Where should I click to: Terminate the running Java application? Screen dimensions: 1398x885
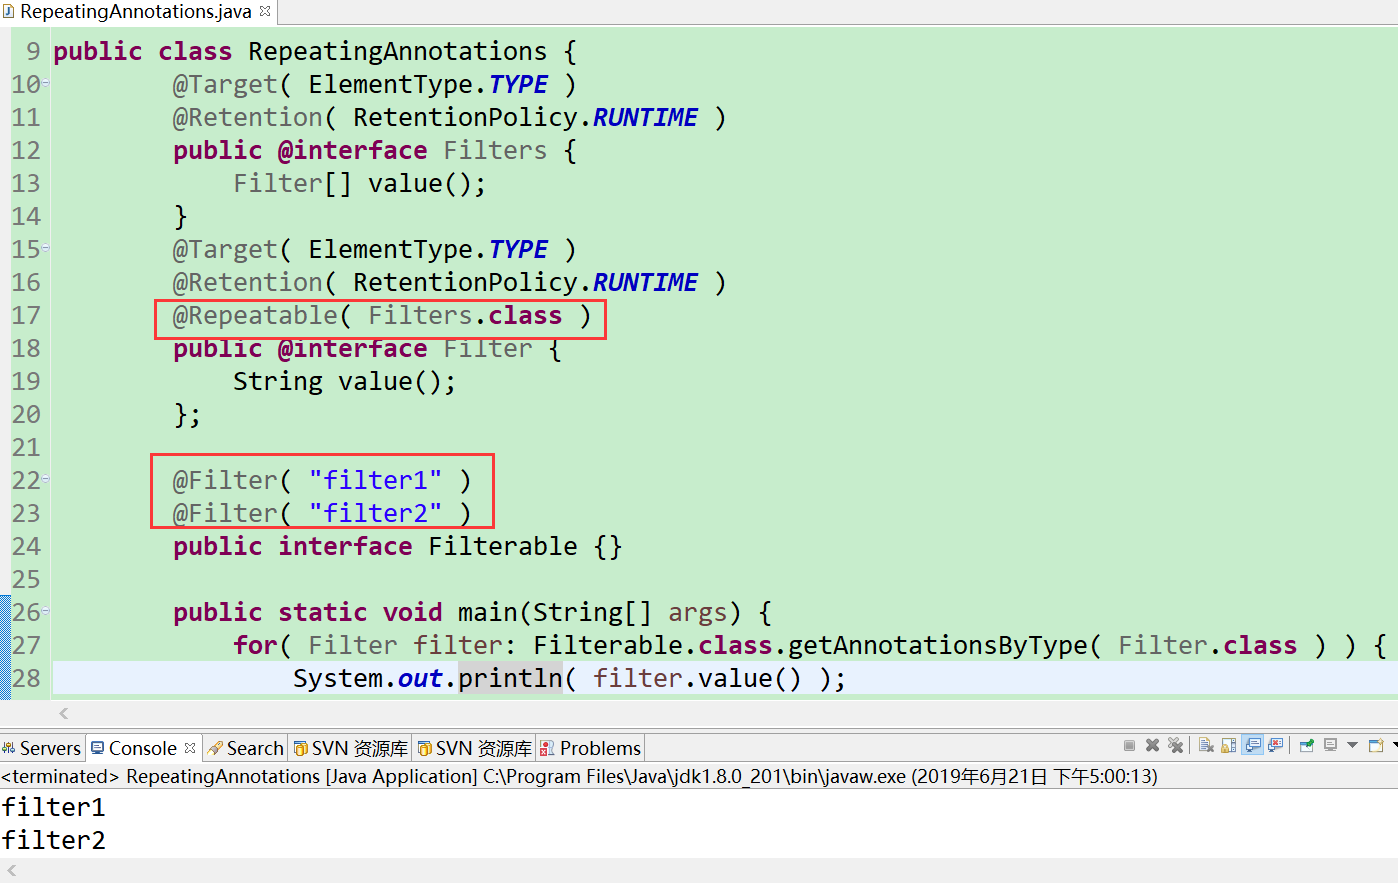(1129, 745)
